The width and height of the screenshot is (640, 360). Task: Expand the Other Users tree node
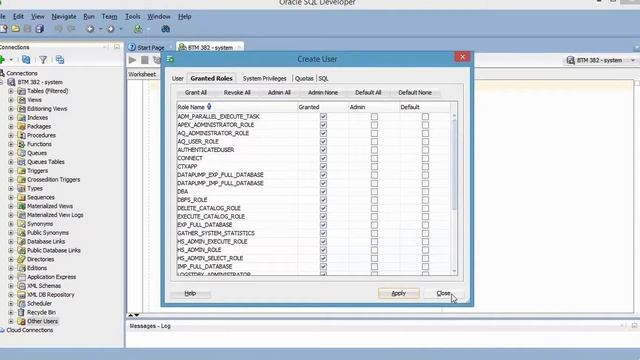(11, 321)
